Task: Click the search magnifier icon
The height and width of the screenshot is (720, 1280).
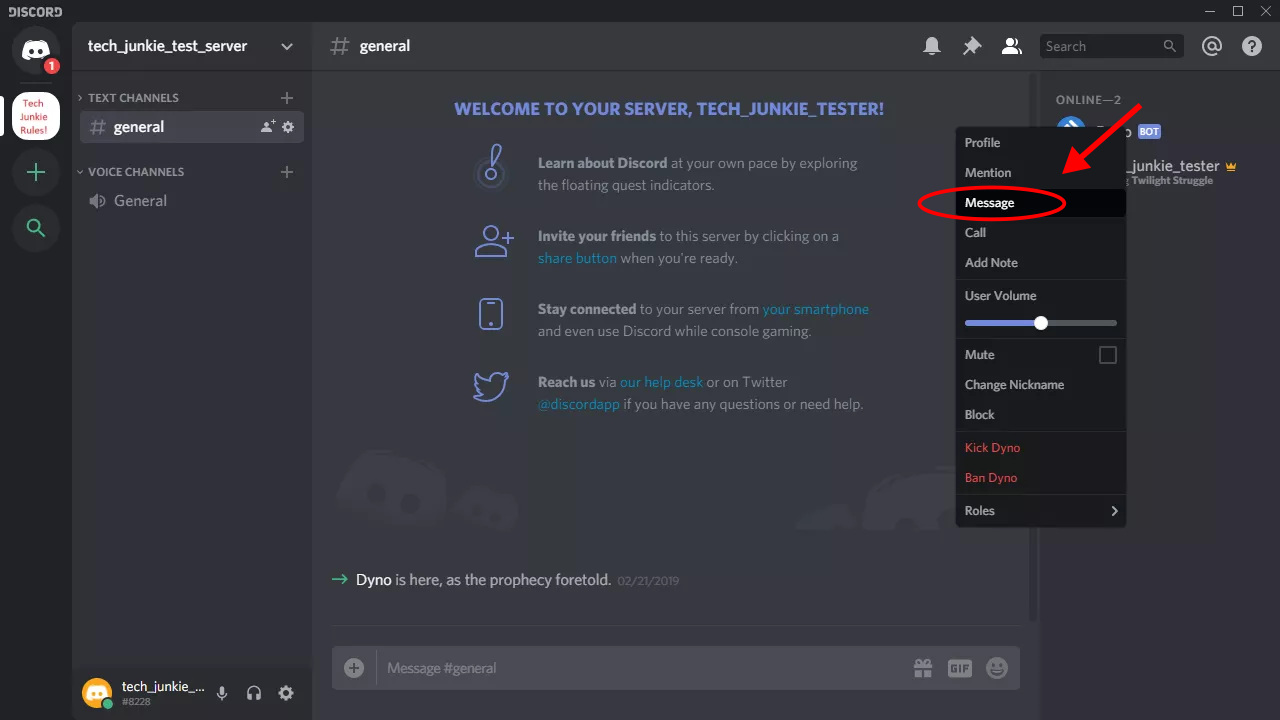Action: tap(1170, 46)
